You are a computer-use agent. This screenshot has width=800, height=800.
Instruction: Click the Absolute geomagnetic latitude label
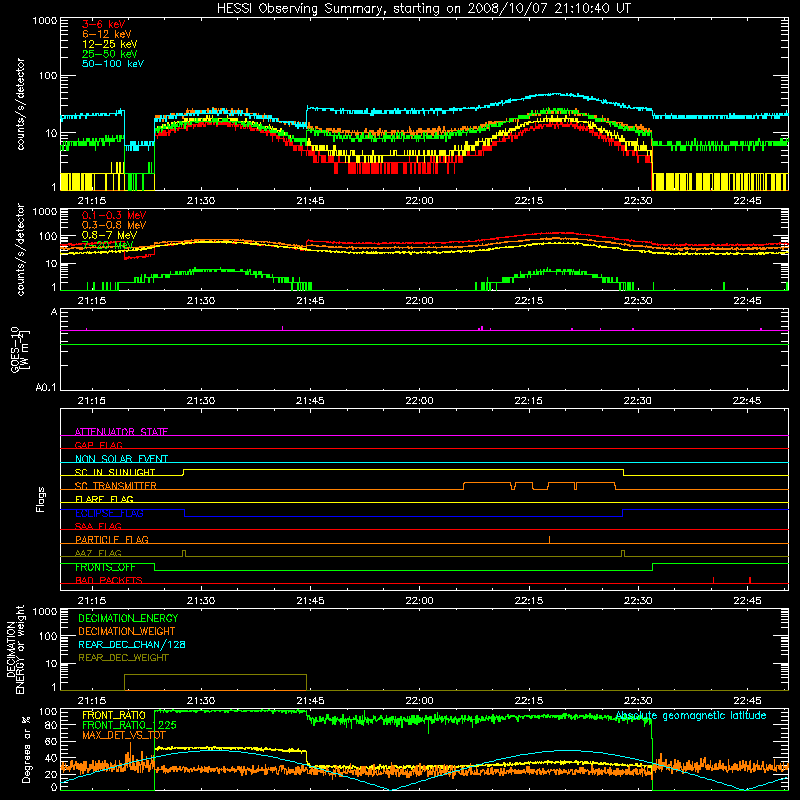tap(691, 716)
